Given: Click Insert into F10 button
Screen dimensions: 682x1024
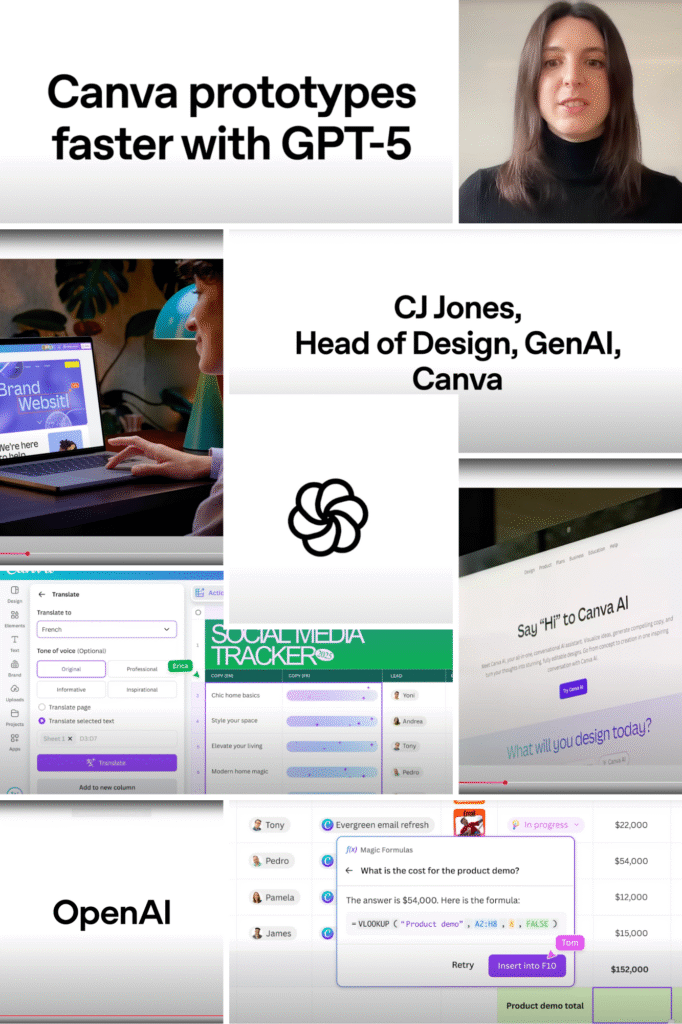Looking at the screenshot, I should pos(527,966).
